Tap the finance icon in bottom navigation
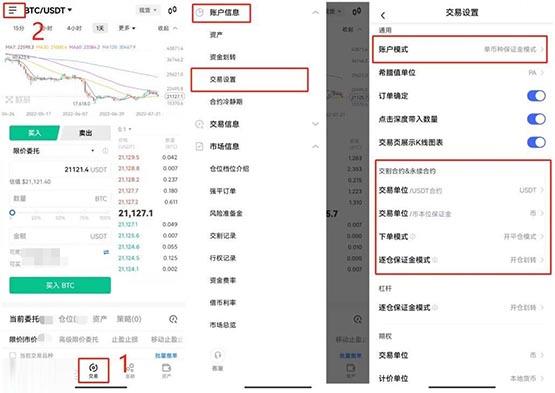This screenshot has width=555, height=393. [130, 370]
